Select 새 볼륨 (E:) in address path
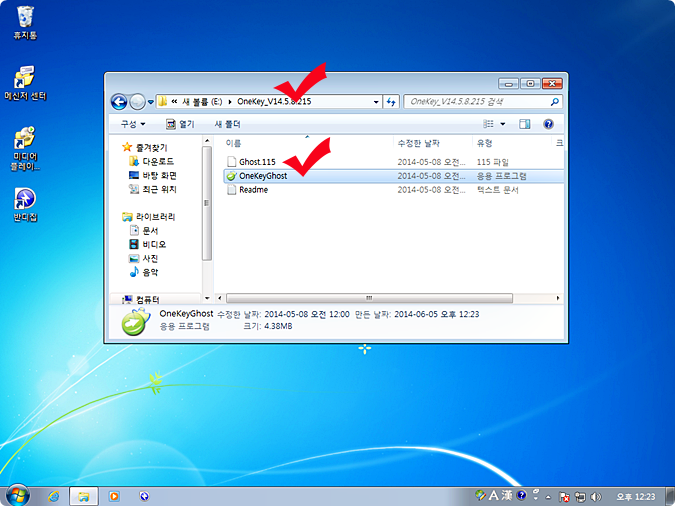This screenshot has height=506, width=675. click(202, 102)
